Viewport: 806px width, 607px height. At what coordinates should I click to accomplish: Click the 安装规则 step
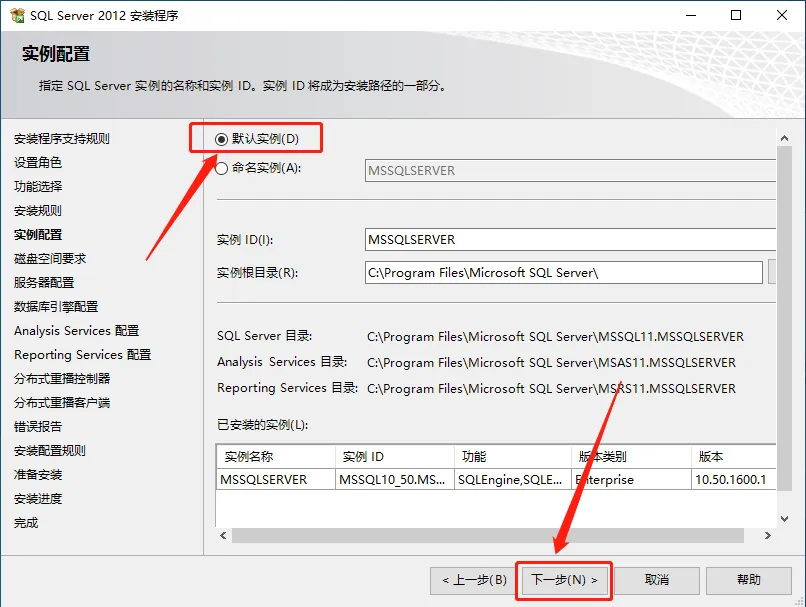(x=38, y=211)
